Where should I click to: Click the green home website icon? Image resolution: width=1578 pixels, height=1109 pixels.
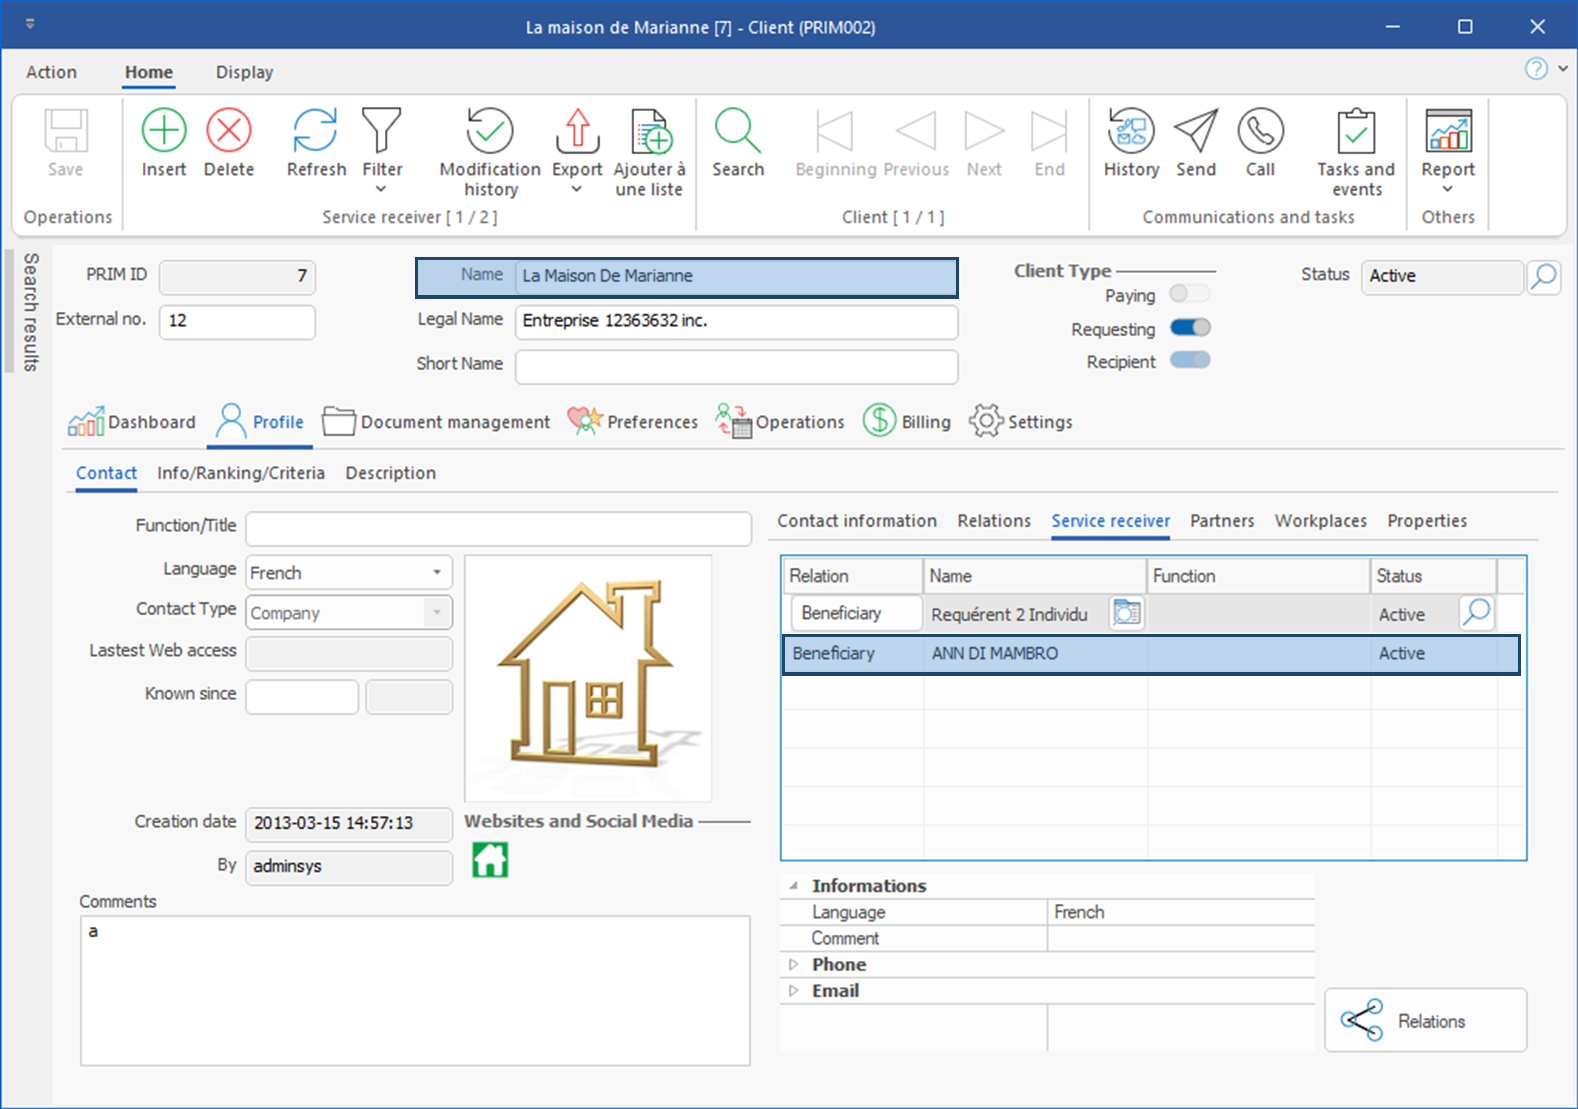[x=490, y=860]
